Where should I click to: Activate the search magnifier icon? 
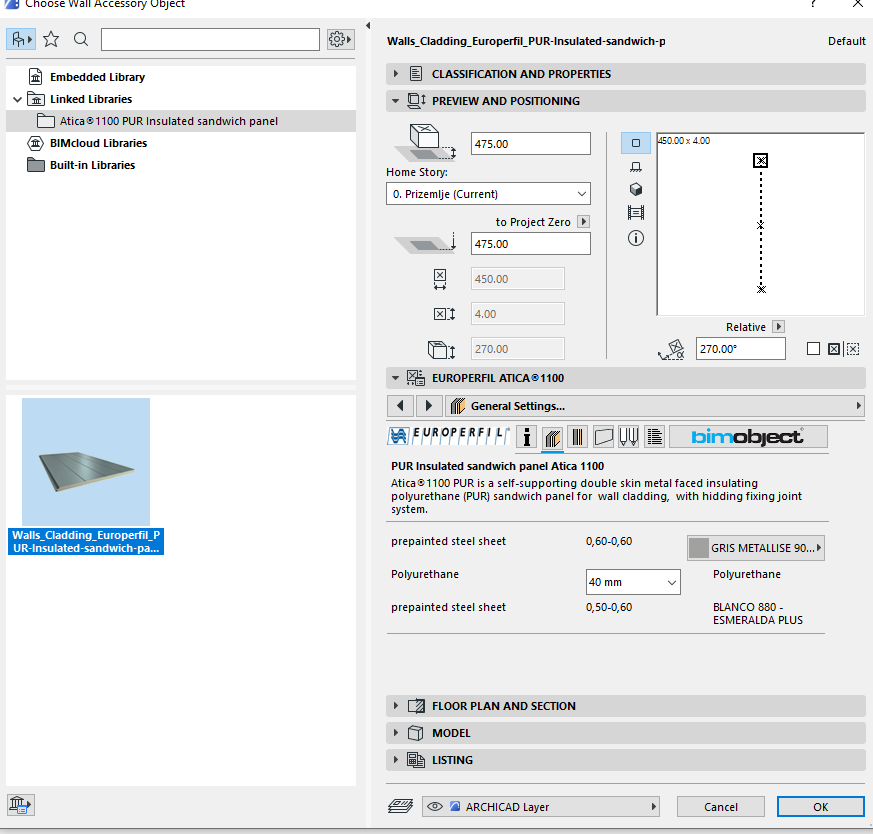tap(81, 40)
